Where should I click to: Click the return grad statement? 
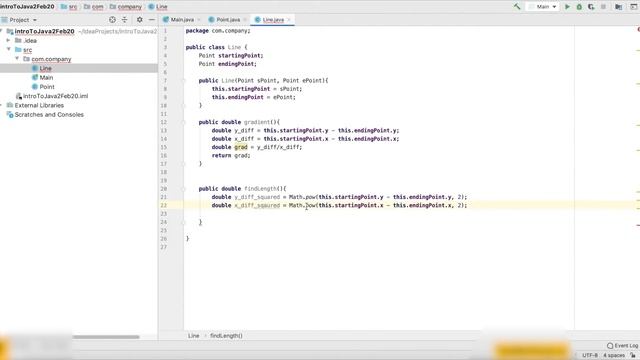point(231,156)
